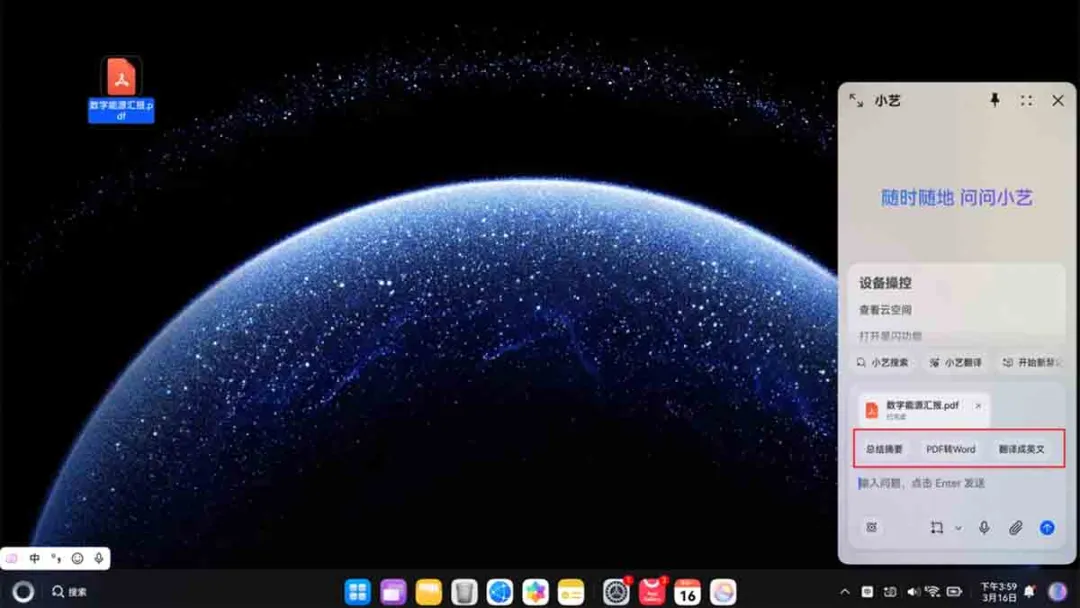Screen dimensions: 1080x608
Task: Open the yellow notes app in dock
Action: pyautogui.click(x=571, y=591)
